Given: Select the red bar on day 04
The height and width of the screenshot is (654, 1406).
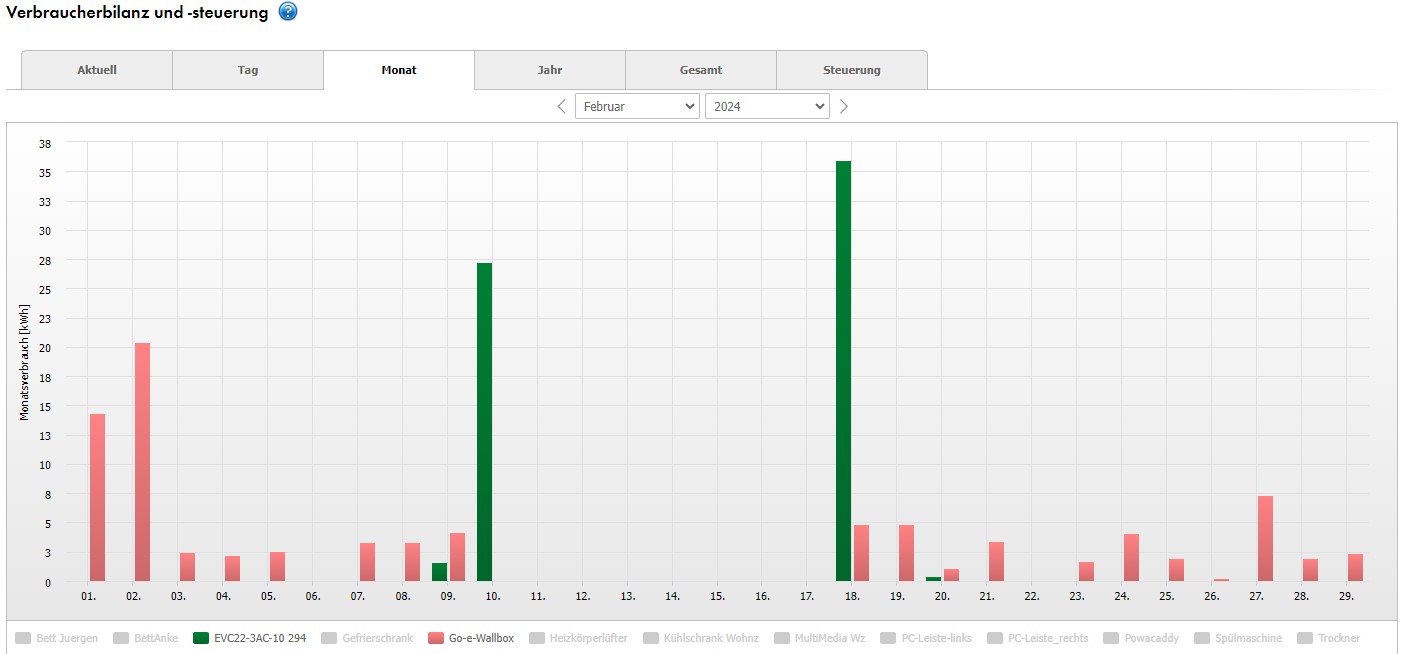Looking at the screenshot, I should coord(232,569).
